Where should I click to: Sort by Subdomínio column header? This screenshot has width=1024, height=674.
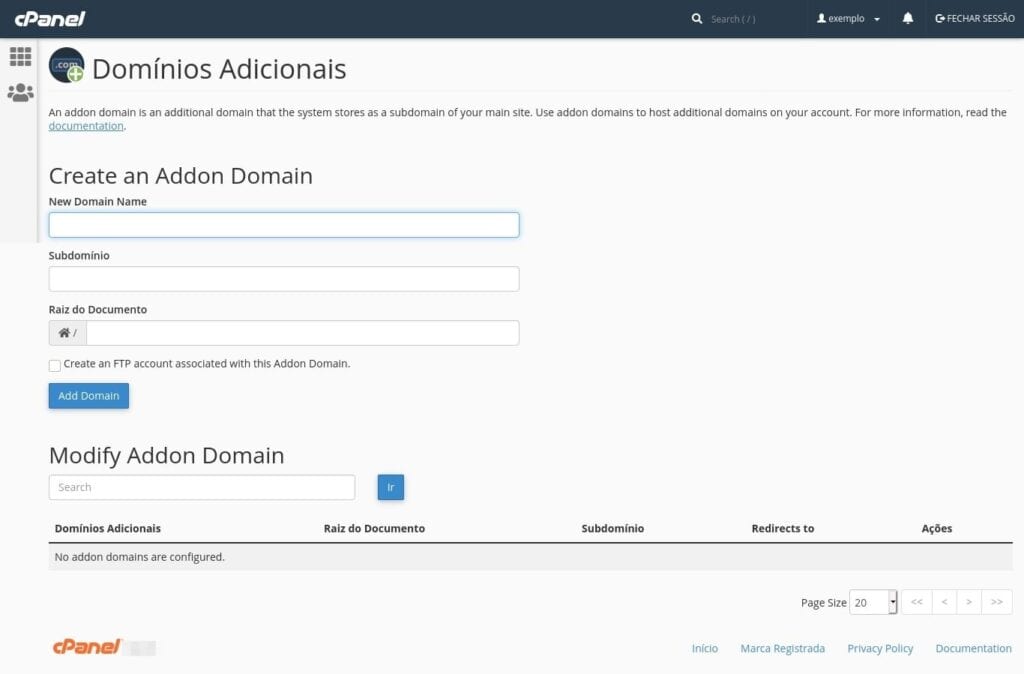(613, 528)
